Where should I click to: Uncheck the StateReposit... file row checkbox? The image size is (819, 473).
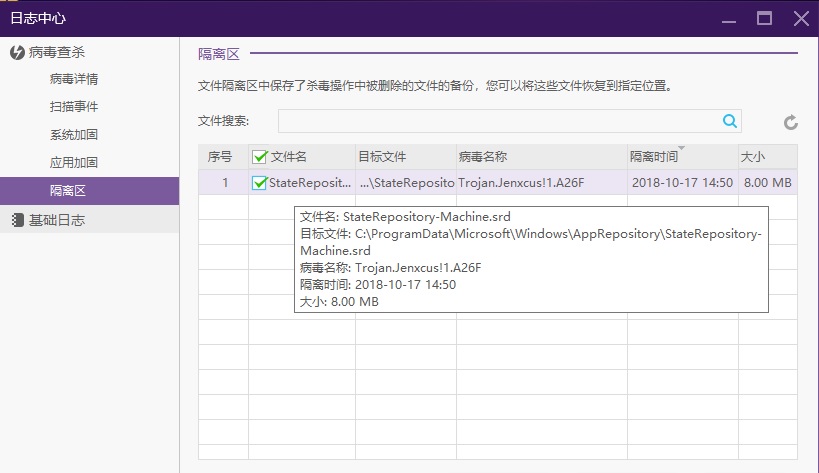coord(260,183)
